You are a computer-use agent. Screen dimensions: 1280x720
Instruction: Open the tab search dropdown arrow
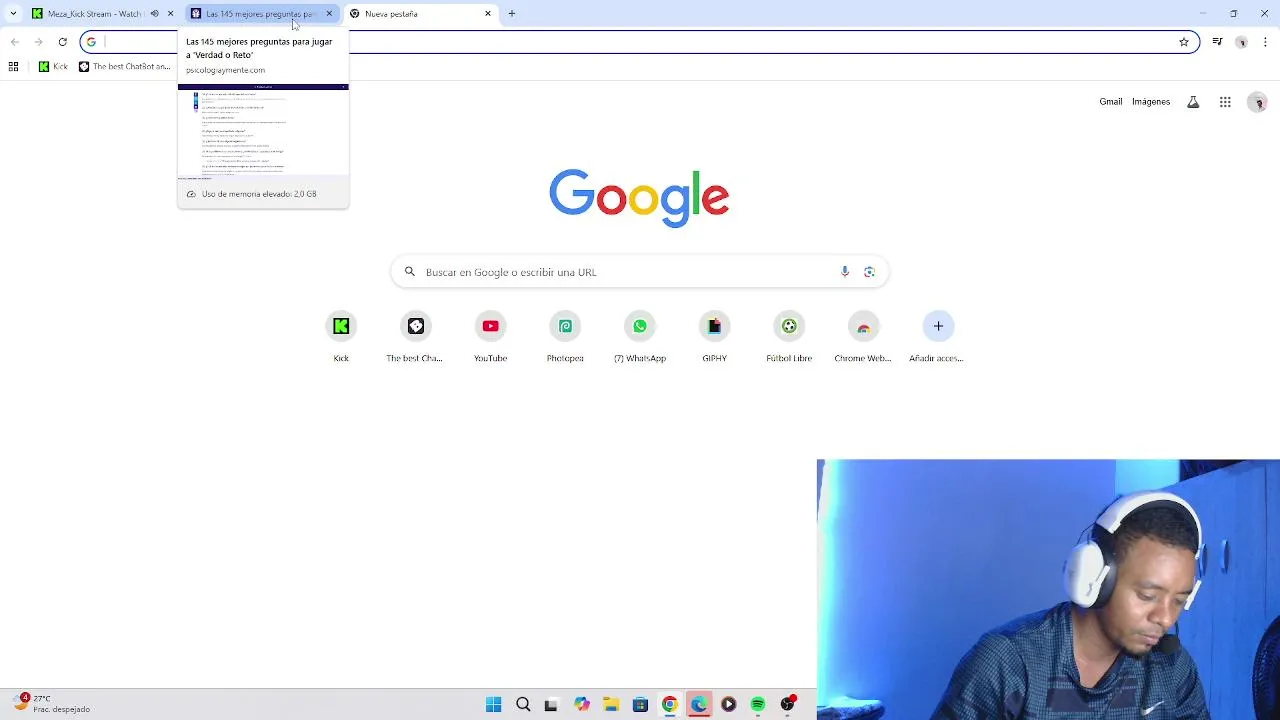(x=13, y=14)
